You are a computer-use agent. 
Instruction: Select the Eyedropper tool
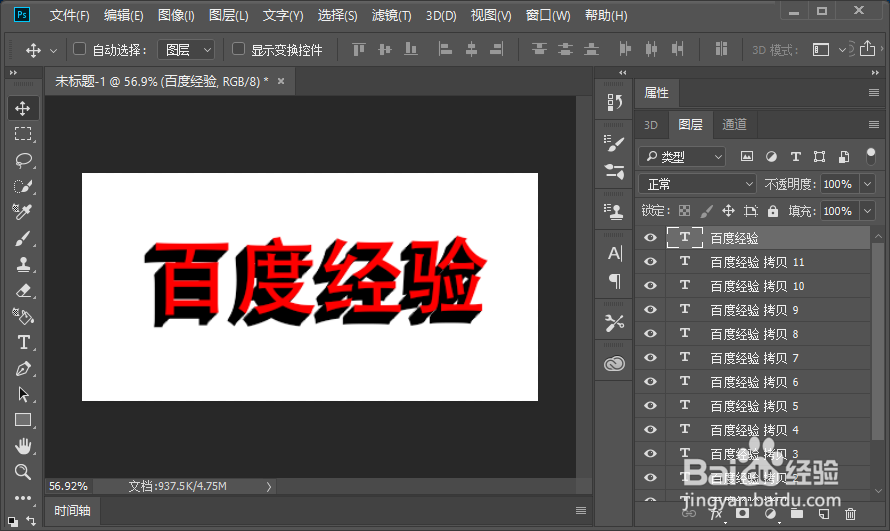(23, 212)
